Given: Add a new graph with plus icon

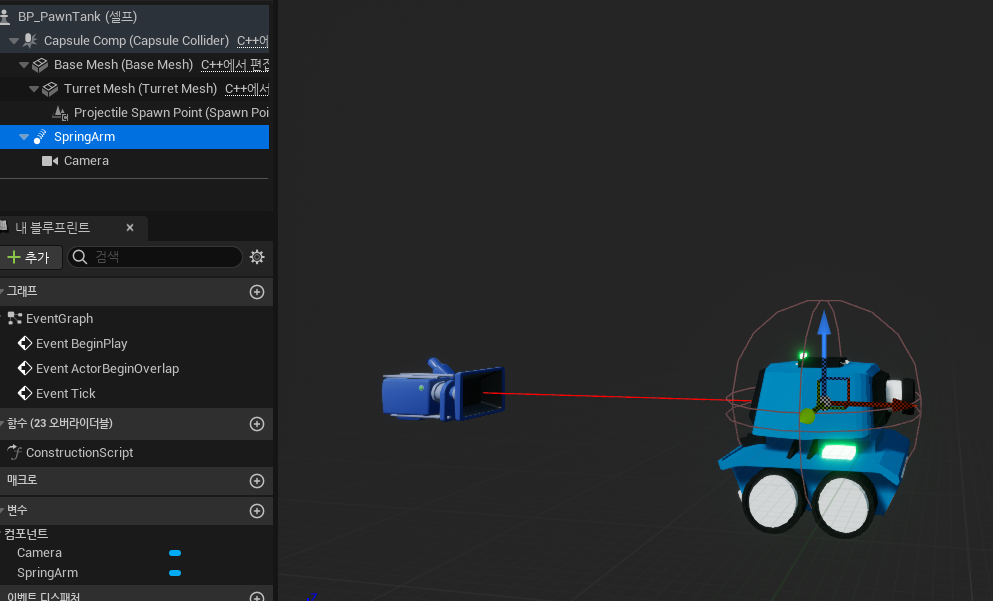Looking at the screenshot, I should (x=256, y=292).
